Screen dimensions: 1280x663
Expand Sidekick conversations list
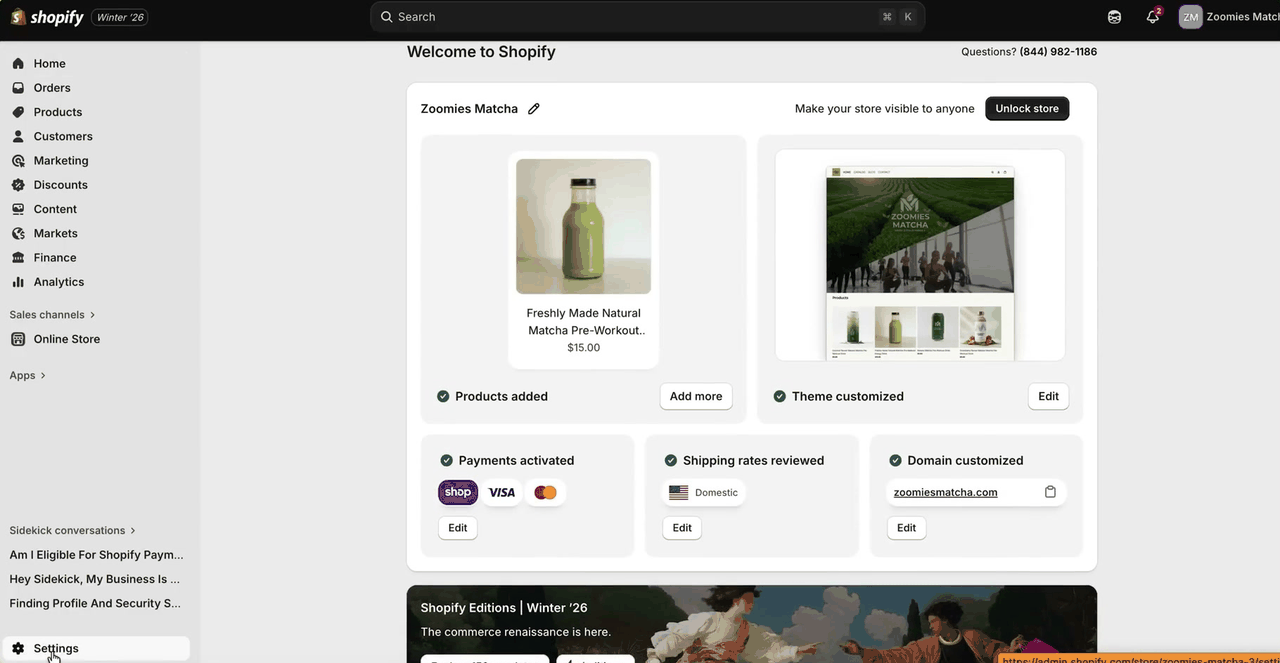point(73,531)
